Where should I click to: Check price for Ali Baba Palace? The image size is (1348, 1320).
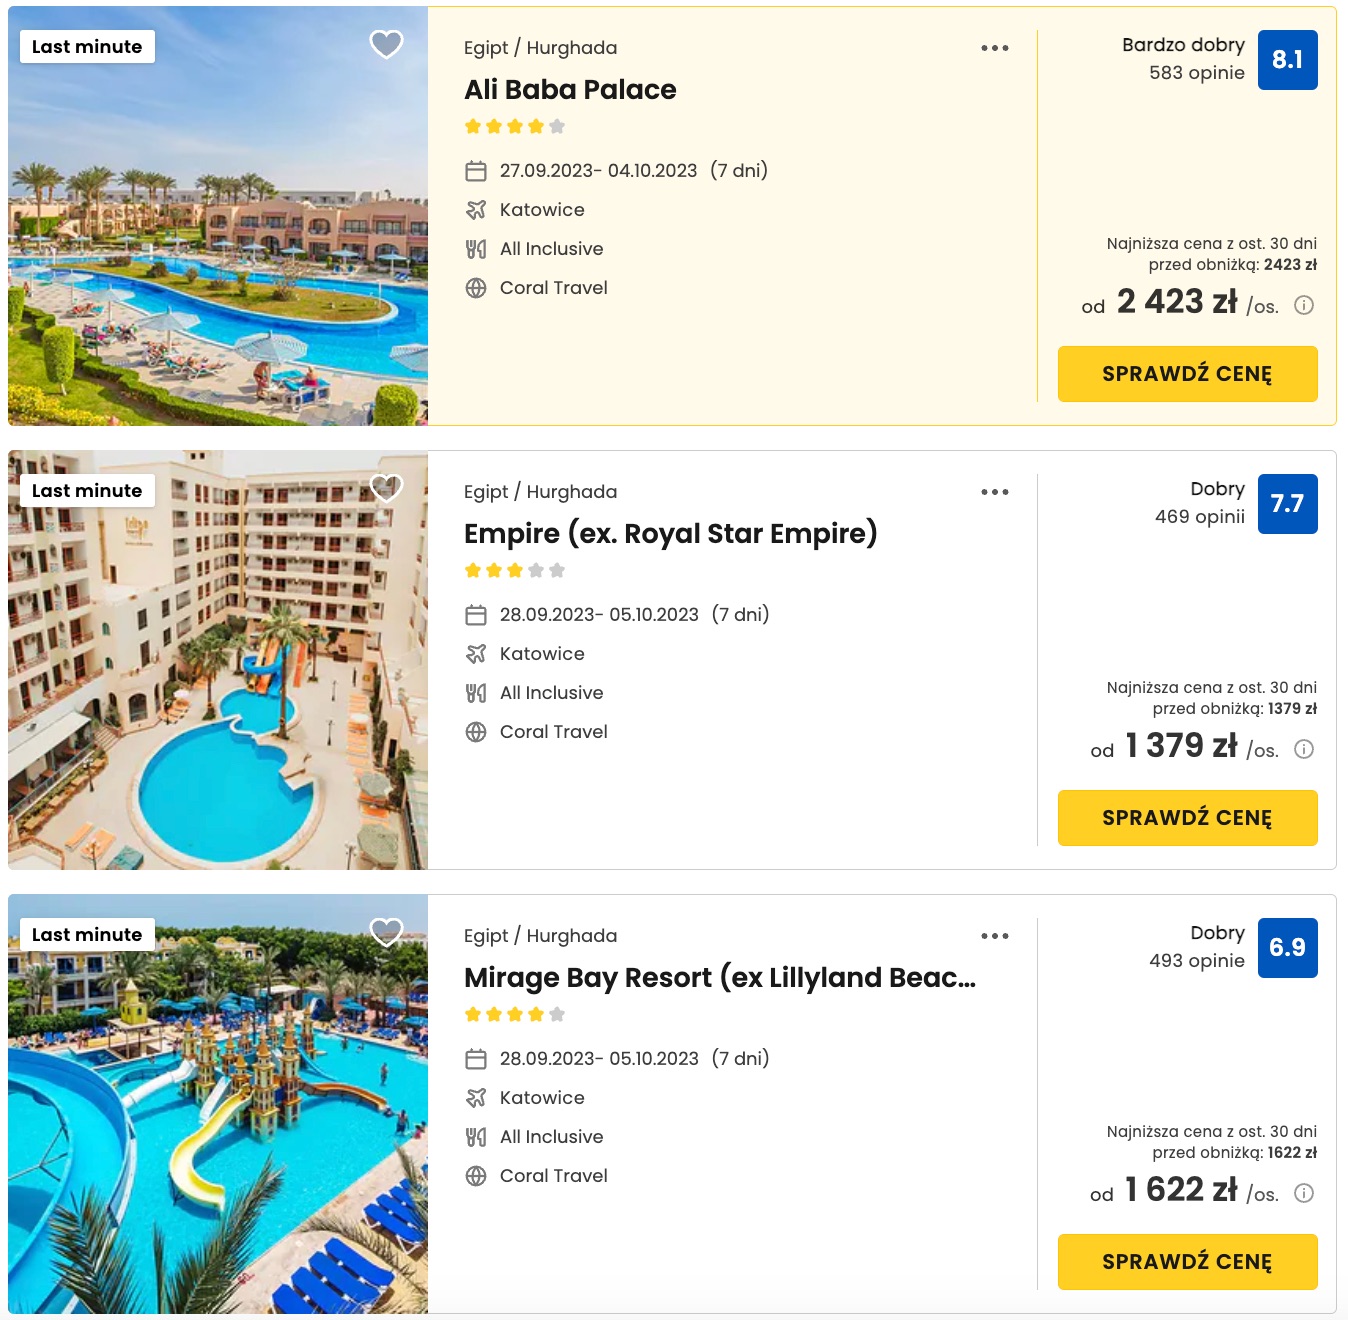pyautogui.click(x=1187, y=374)
